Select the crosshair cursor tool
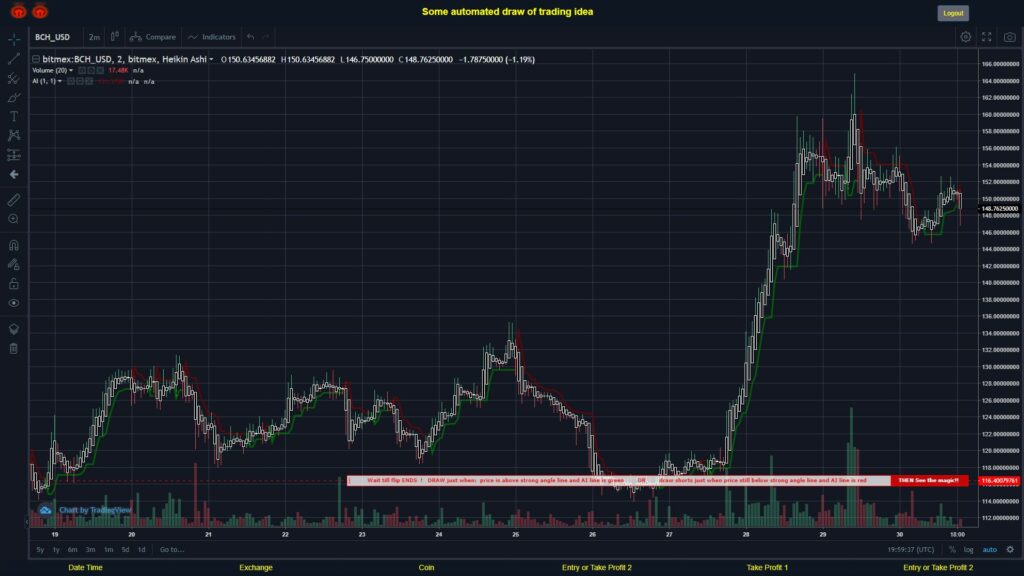This screenshot has height=576, width=1024. [x=14, y=39]
